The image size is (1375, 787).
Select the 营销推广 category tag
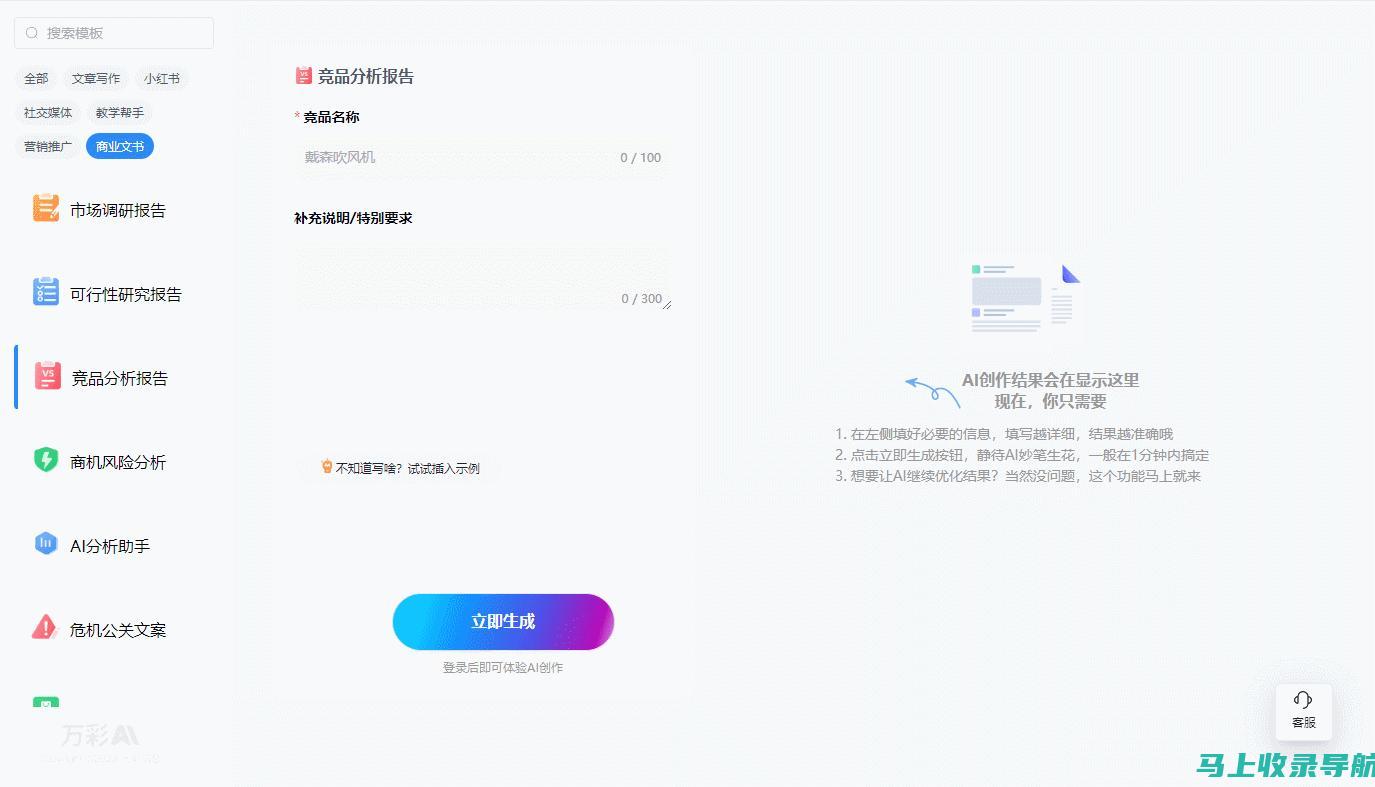point(48,146)
